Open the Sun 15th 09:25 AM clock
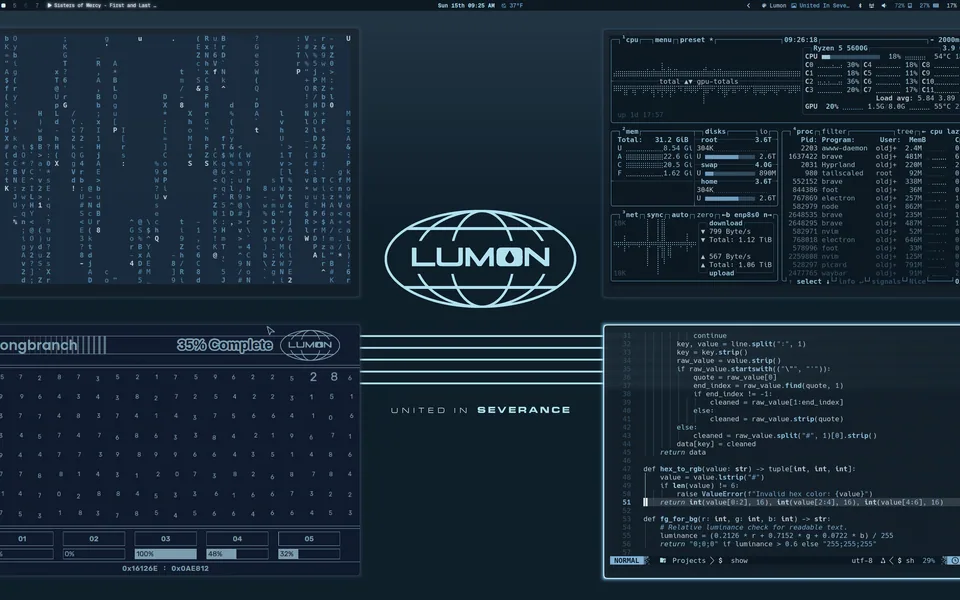Image resolution: width=960 pixels, height=600 pixels. click(x=466, y=6)
